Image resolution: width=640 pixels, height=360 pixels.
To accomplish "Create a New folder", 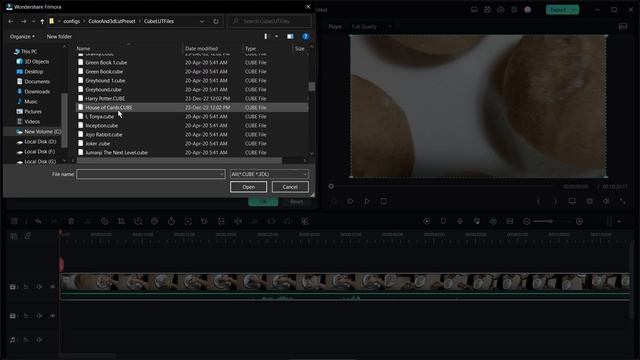I will tap(59, 36).
